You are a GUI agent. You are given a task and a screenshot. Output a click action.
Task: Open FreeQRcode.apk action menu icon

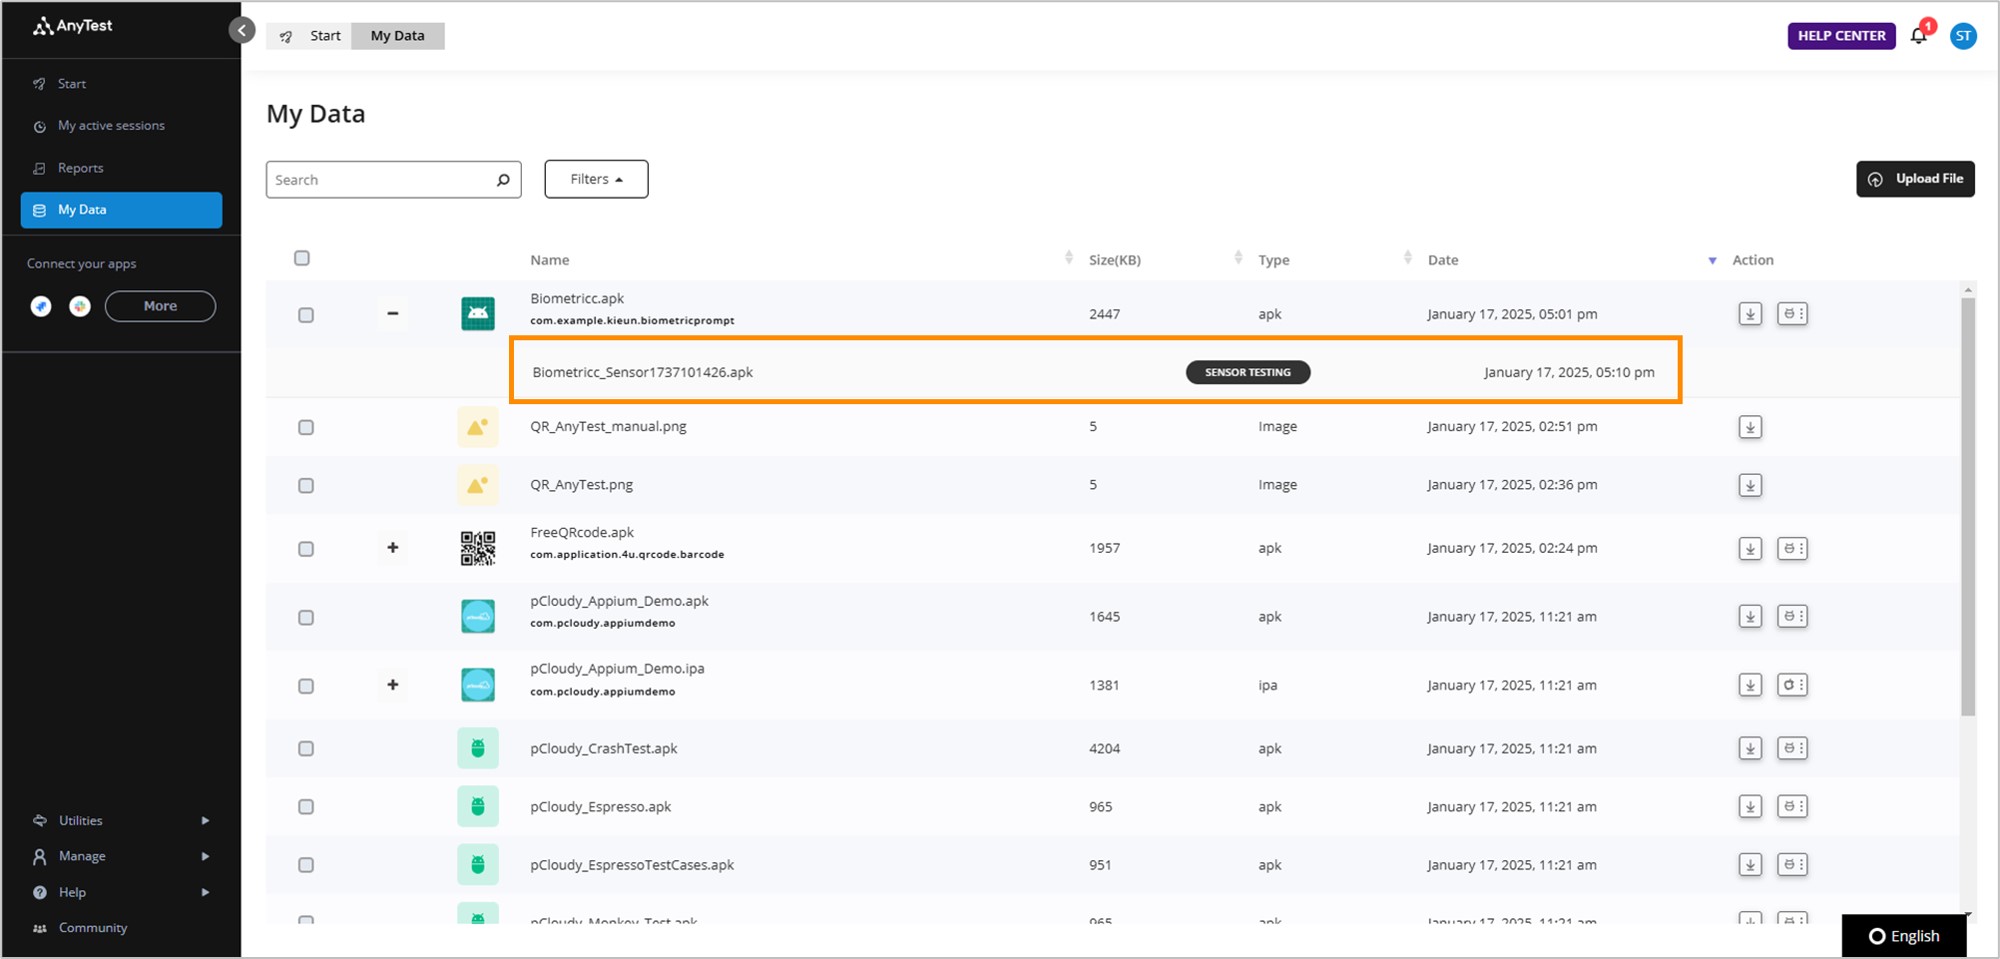[1792, 548]
